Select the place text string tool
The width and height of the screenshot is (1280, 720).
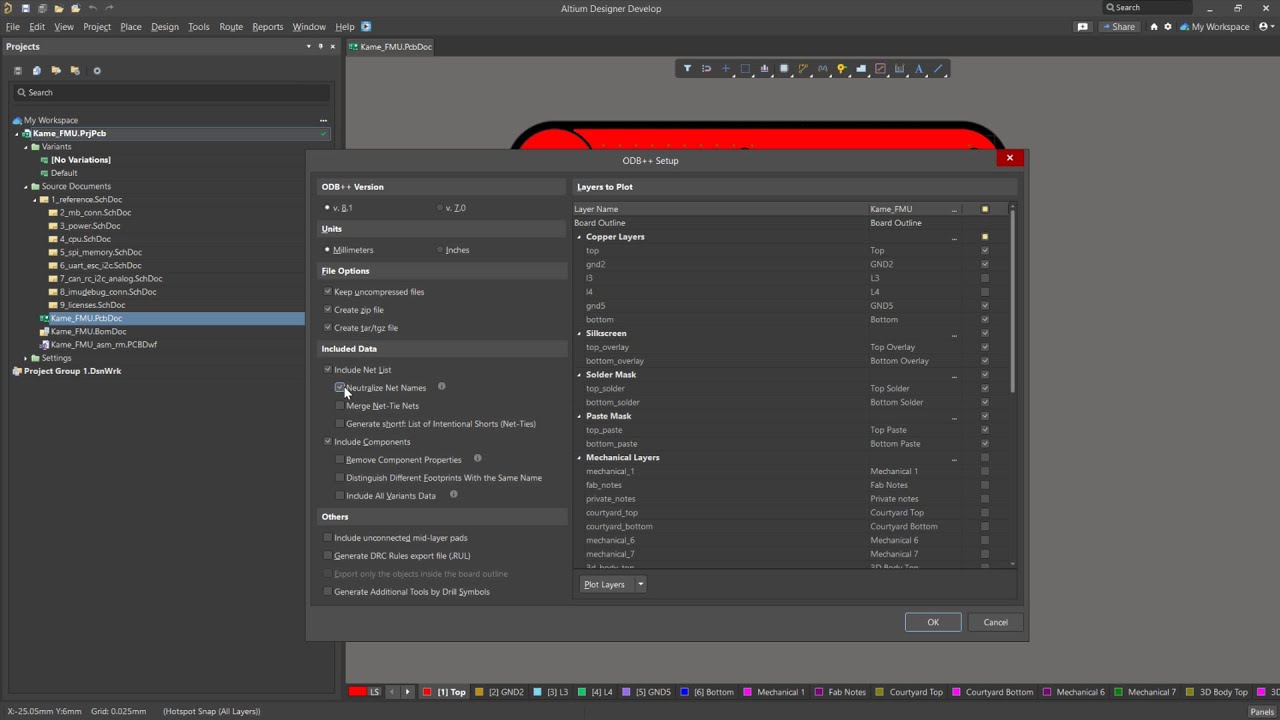click(919, 69)
